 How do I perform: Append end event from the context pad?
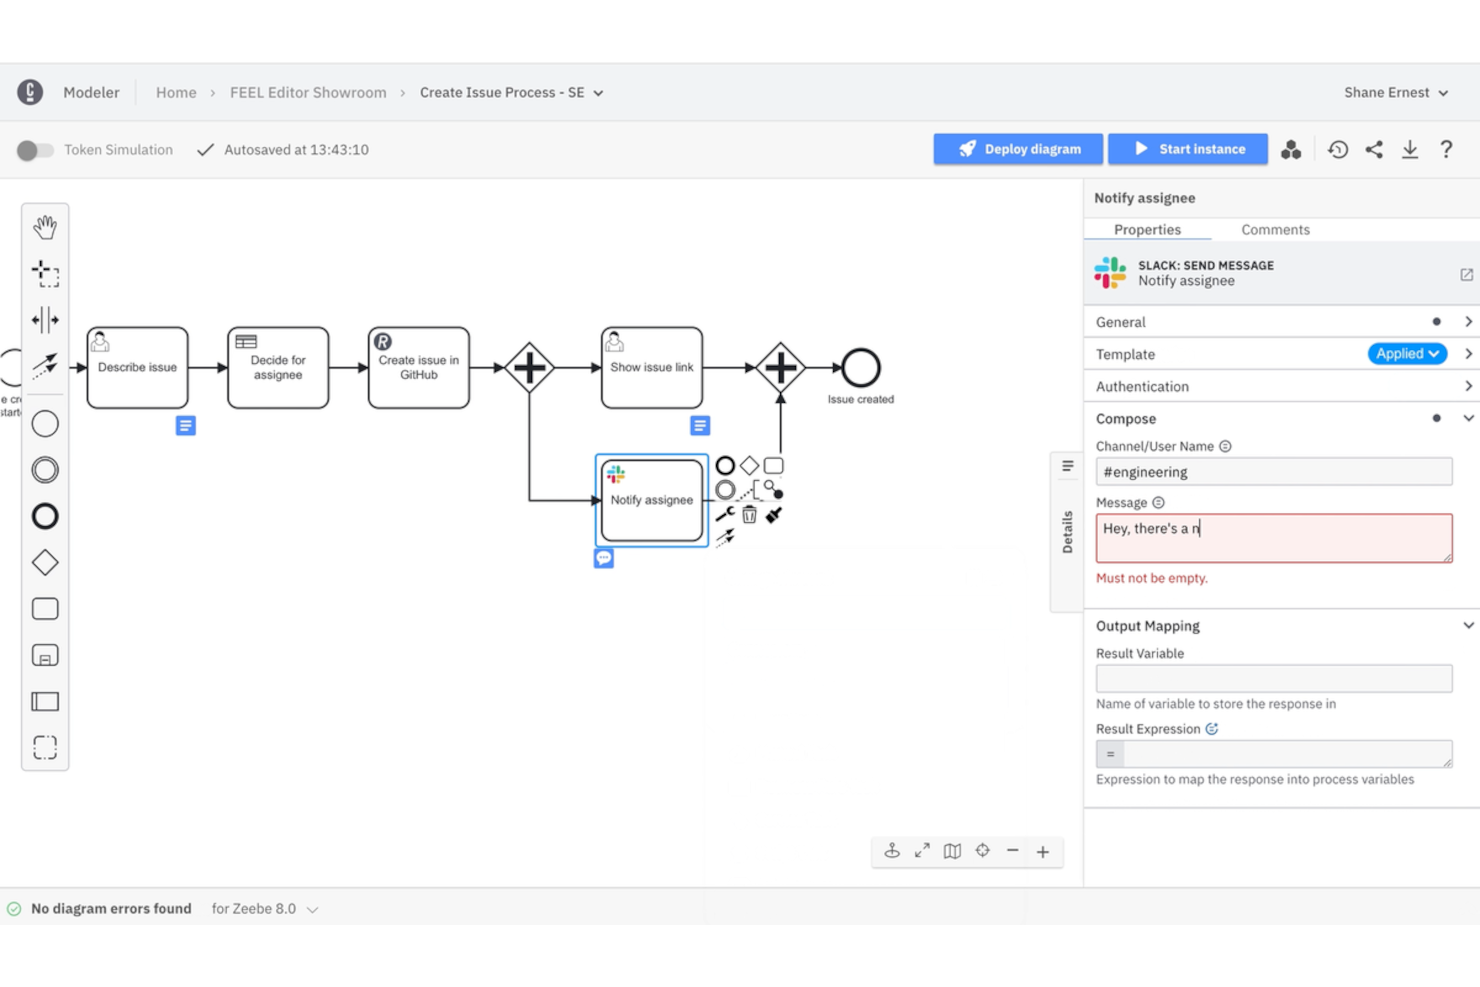pyautogui.click(x=725, y=466)
